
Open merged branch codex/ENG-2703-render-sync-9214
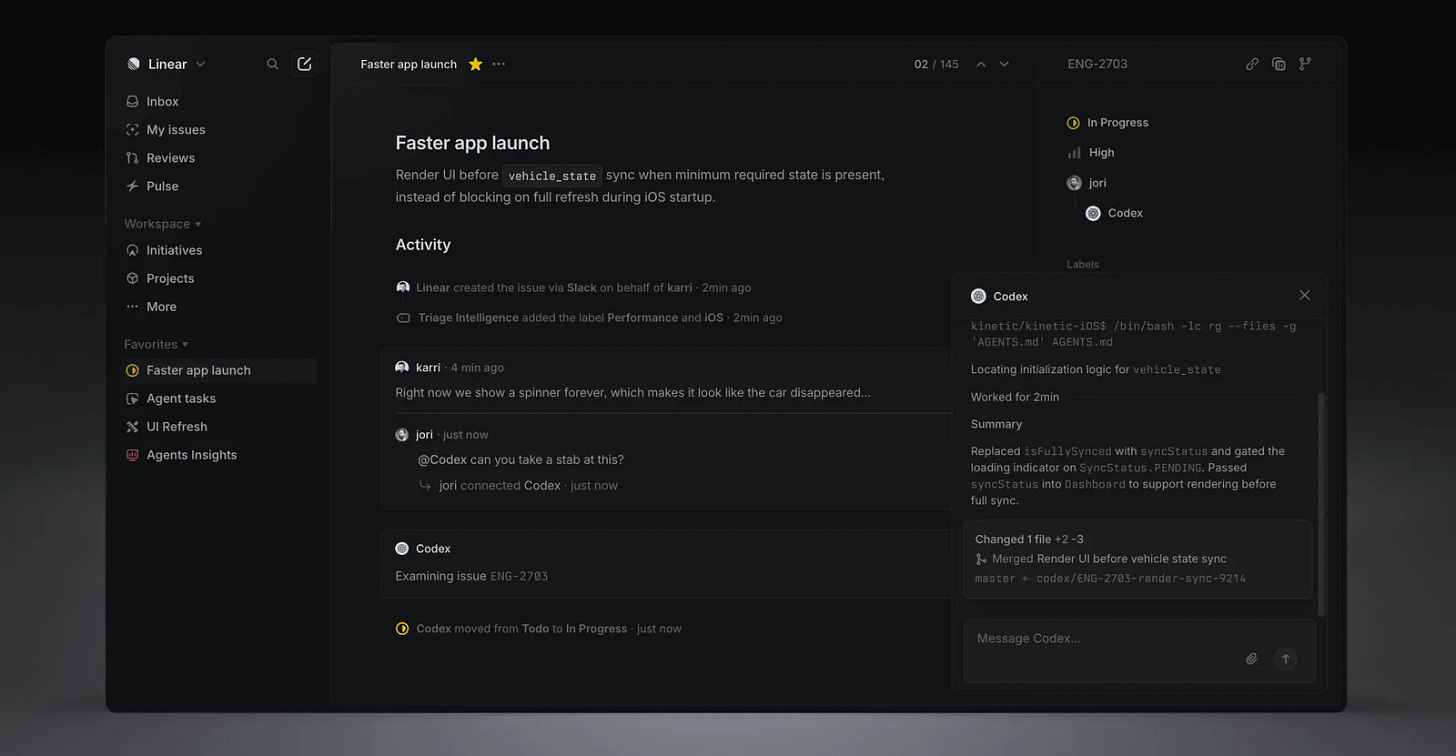1141,578
